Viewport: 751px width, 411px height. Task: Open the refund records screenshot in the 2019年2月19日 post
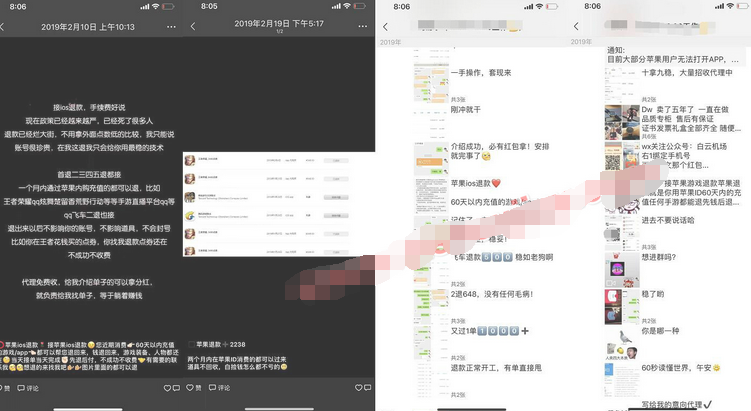coord(279,205)
